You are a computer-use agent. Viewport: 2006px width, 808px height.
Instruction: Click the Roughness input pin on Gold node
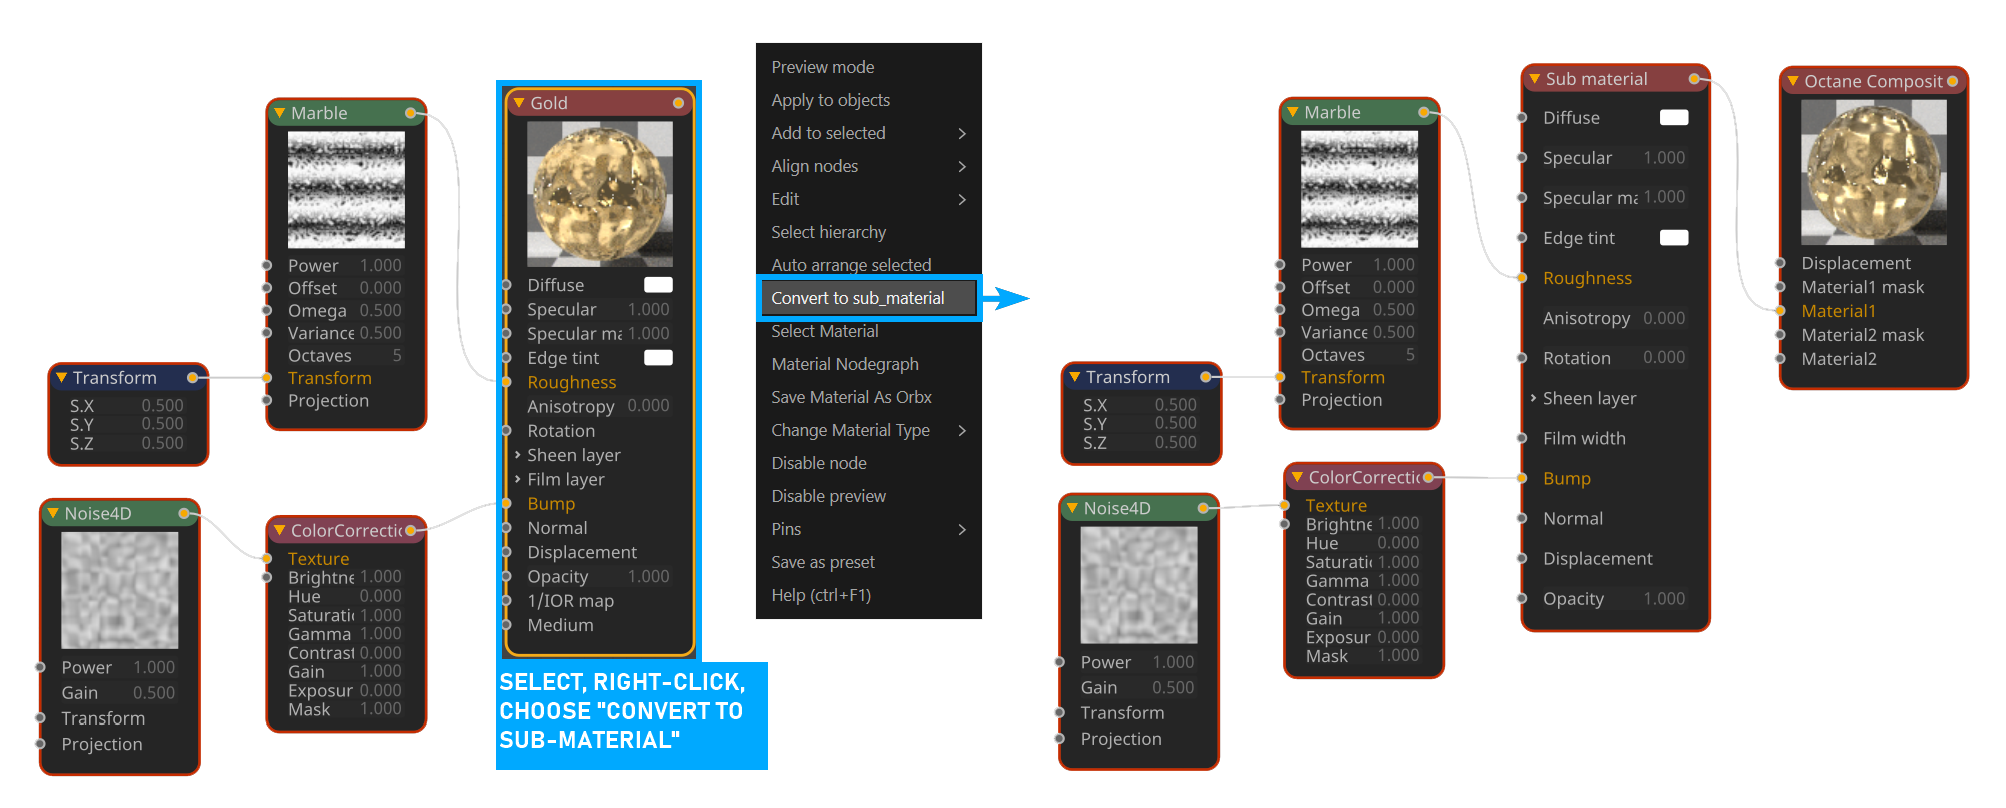click(x=507, y=382)
